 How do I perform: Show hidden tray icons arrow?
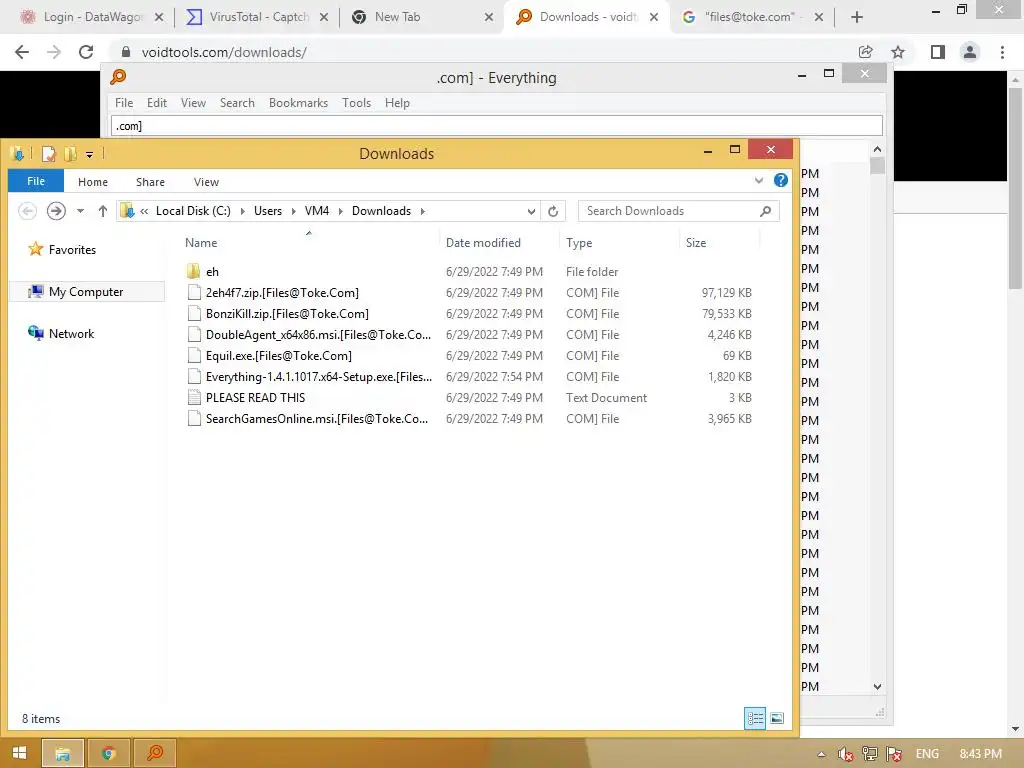point(821,754)
